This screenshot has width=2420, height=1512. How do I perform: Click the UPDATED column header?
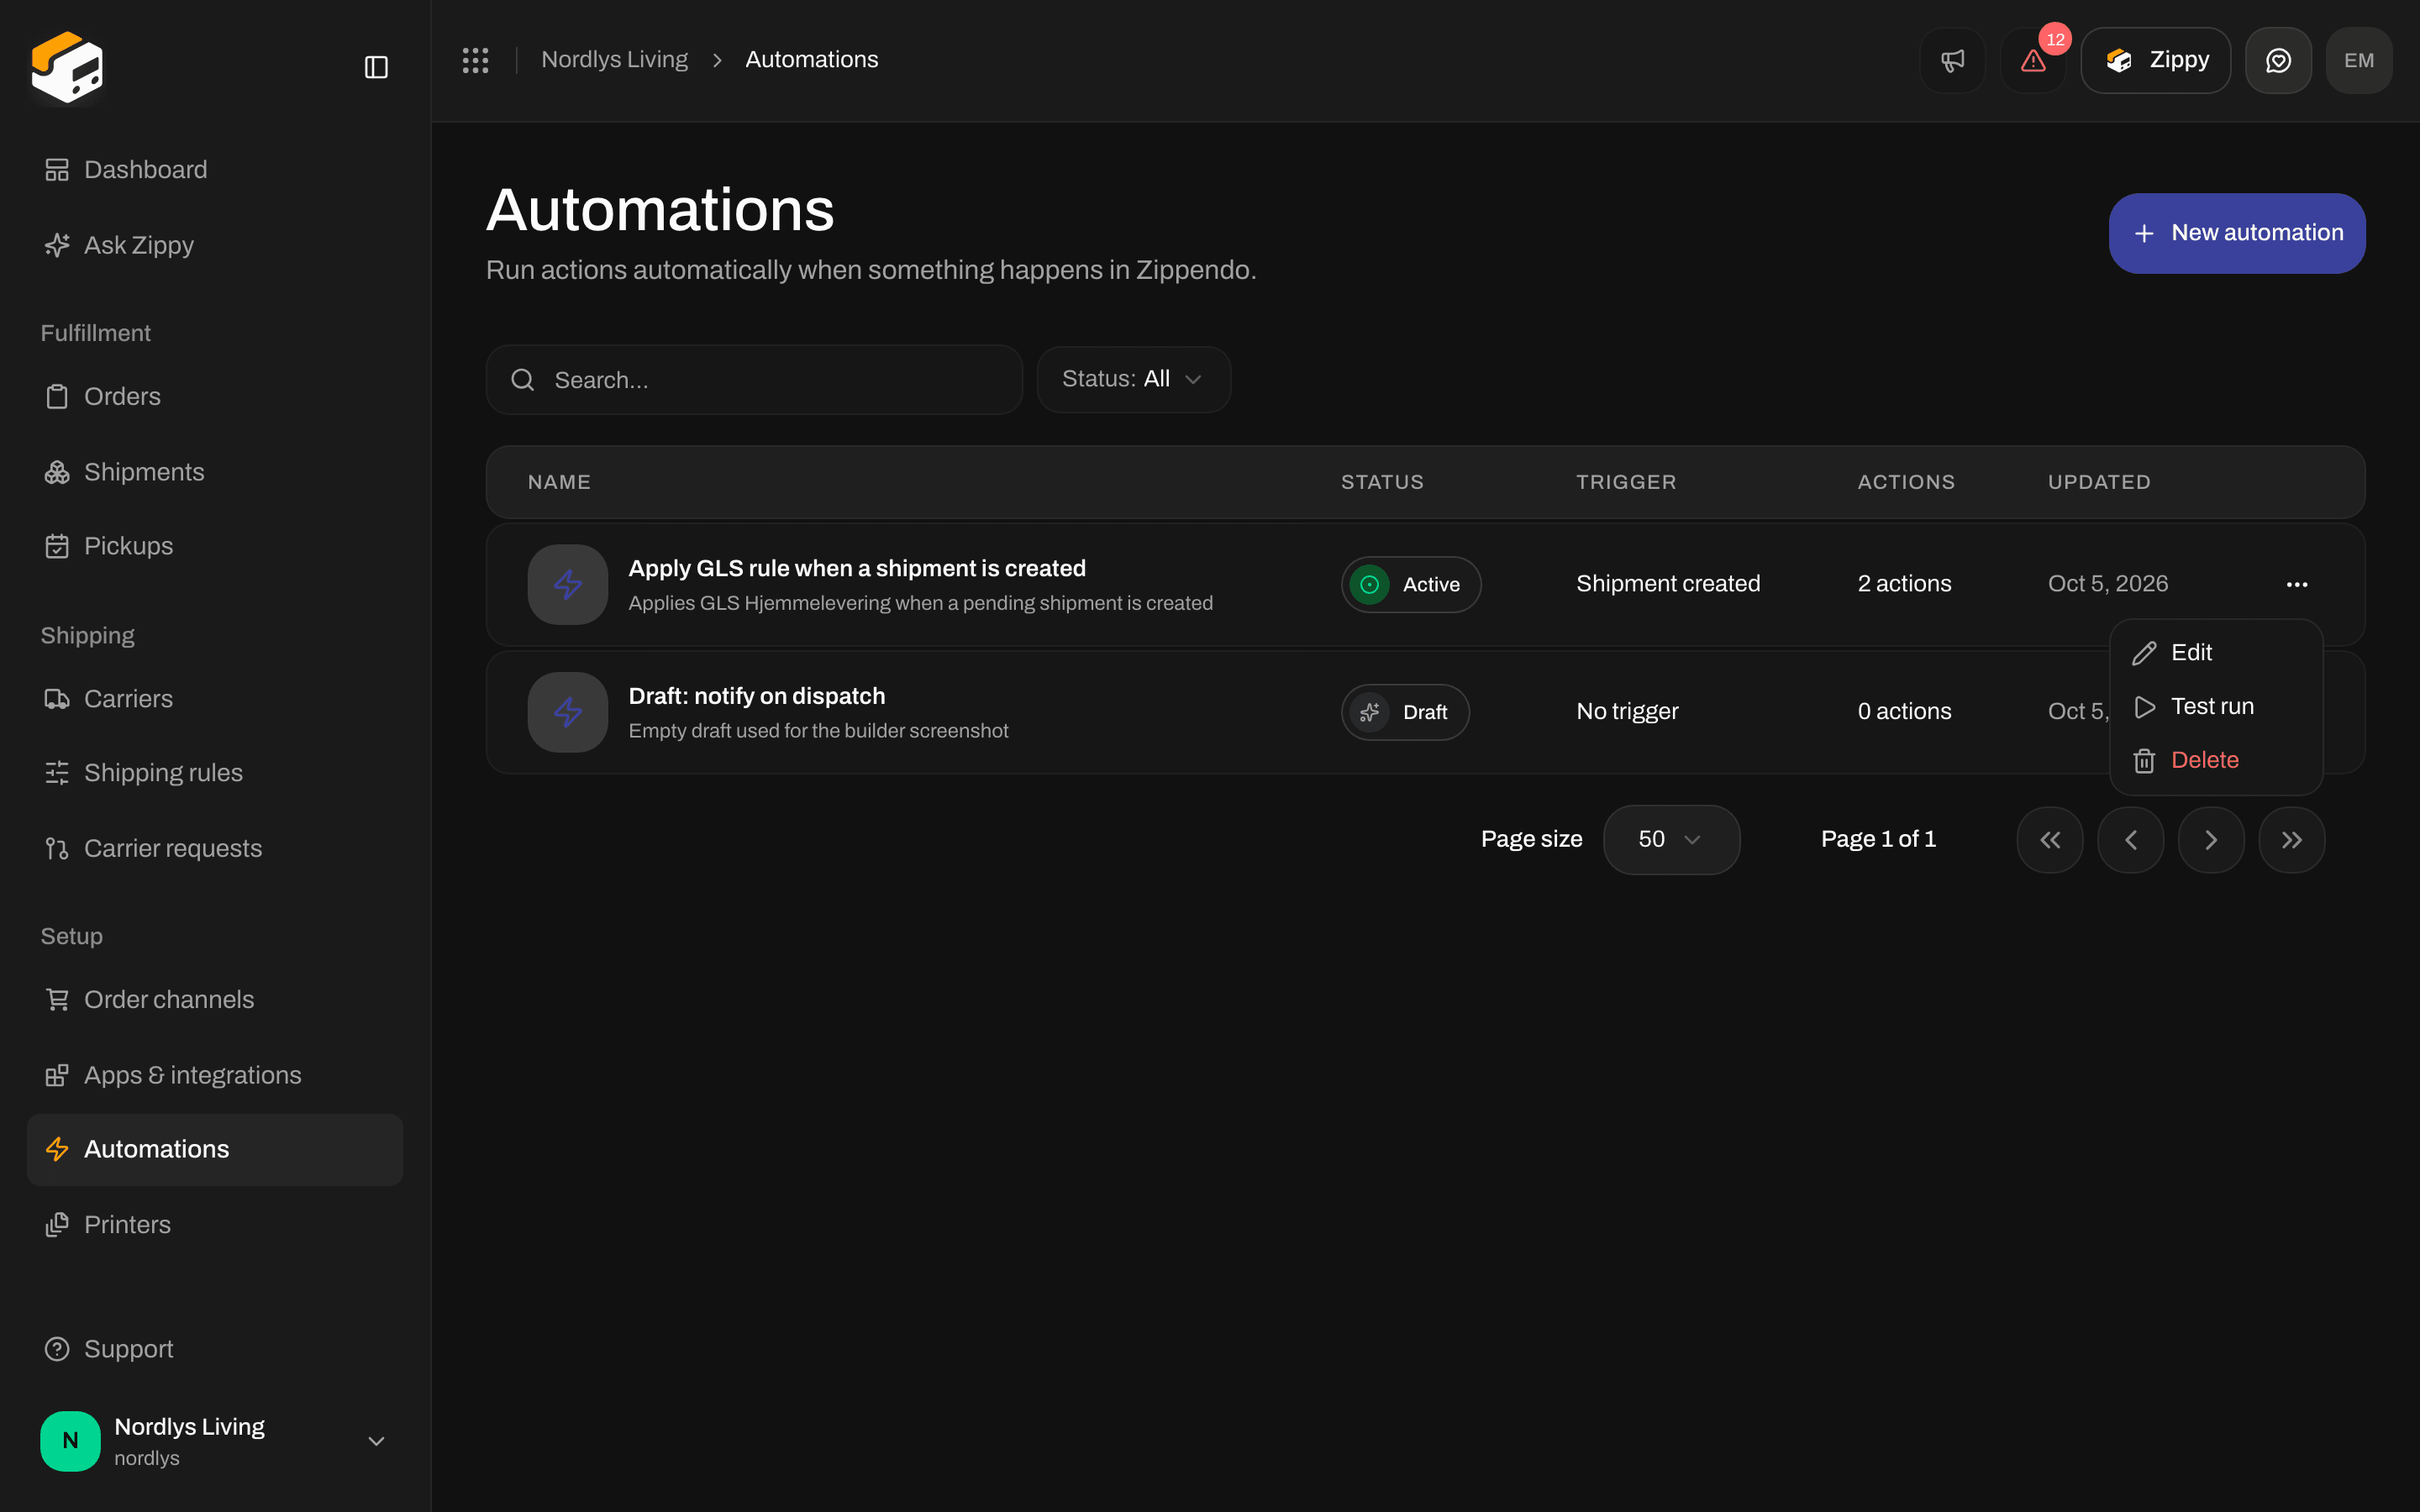pos(2099,482)
